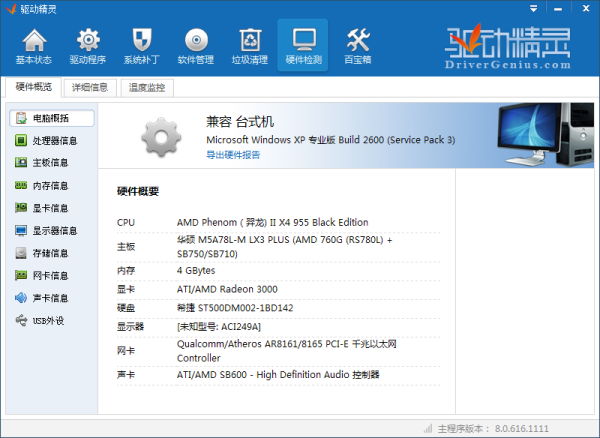The width and height of the screenshot is (600, 438).
Task: Click the 网卡信息 network card icon
Action: click(x=21, y=275)
